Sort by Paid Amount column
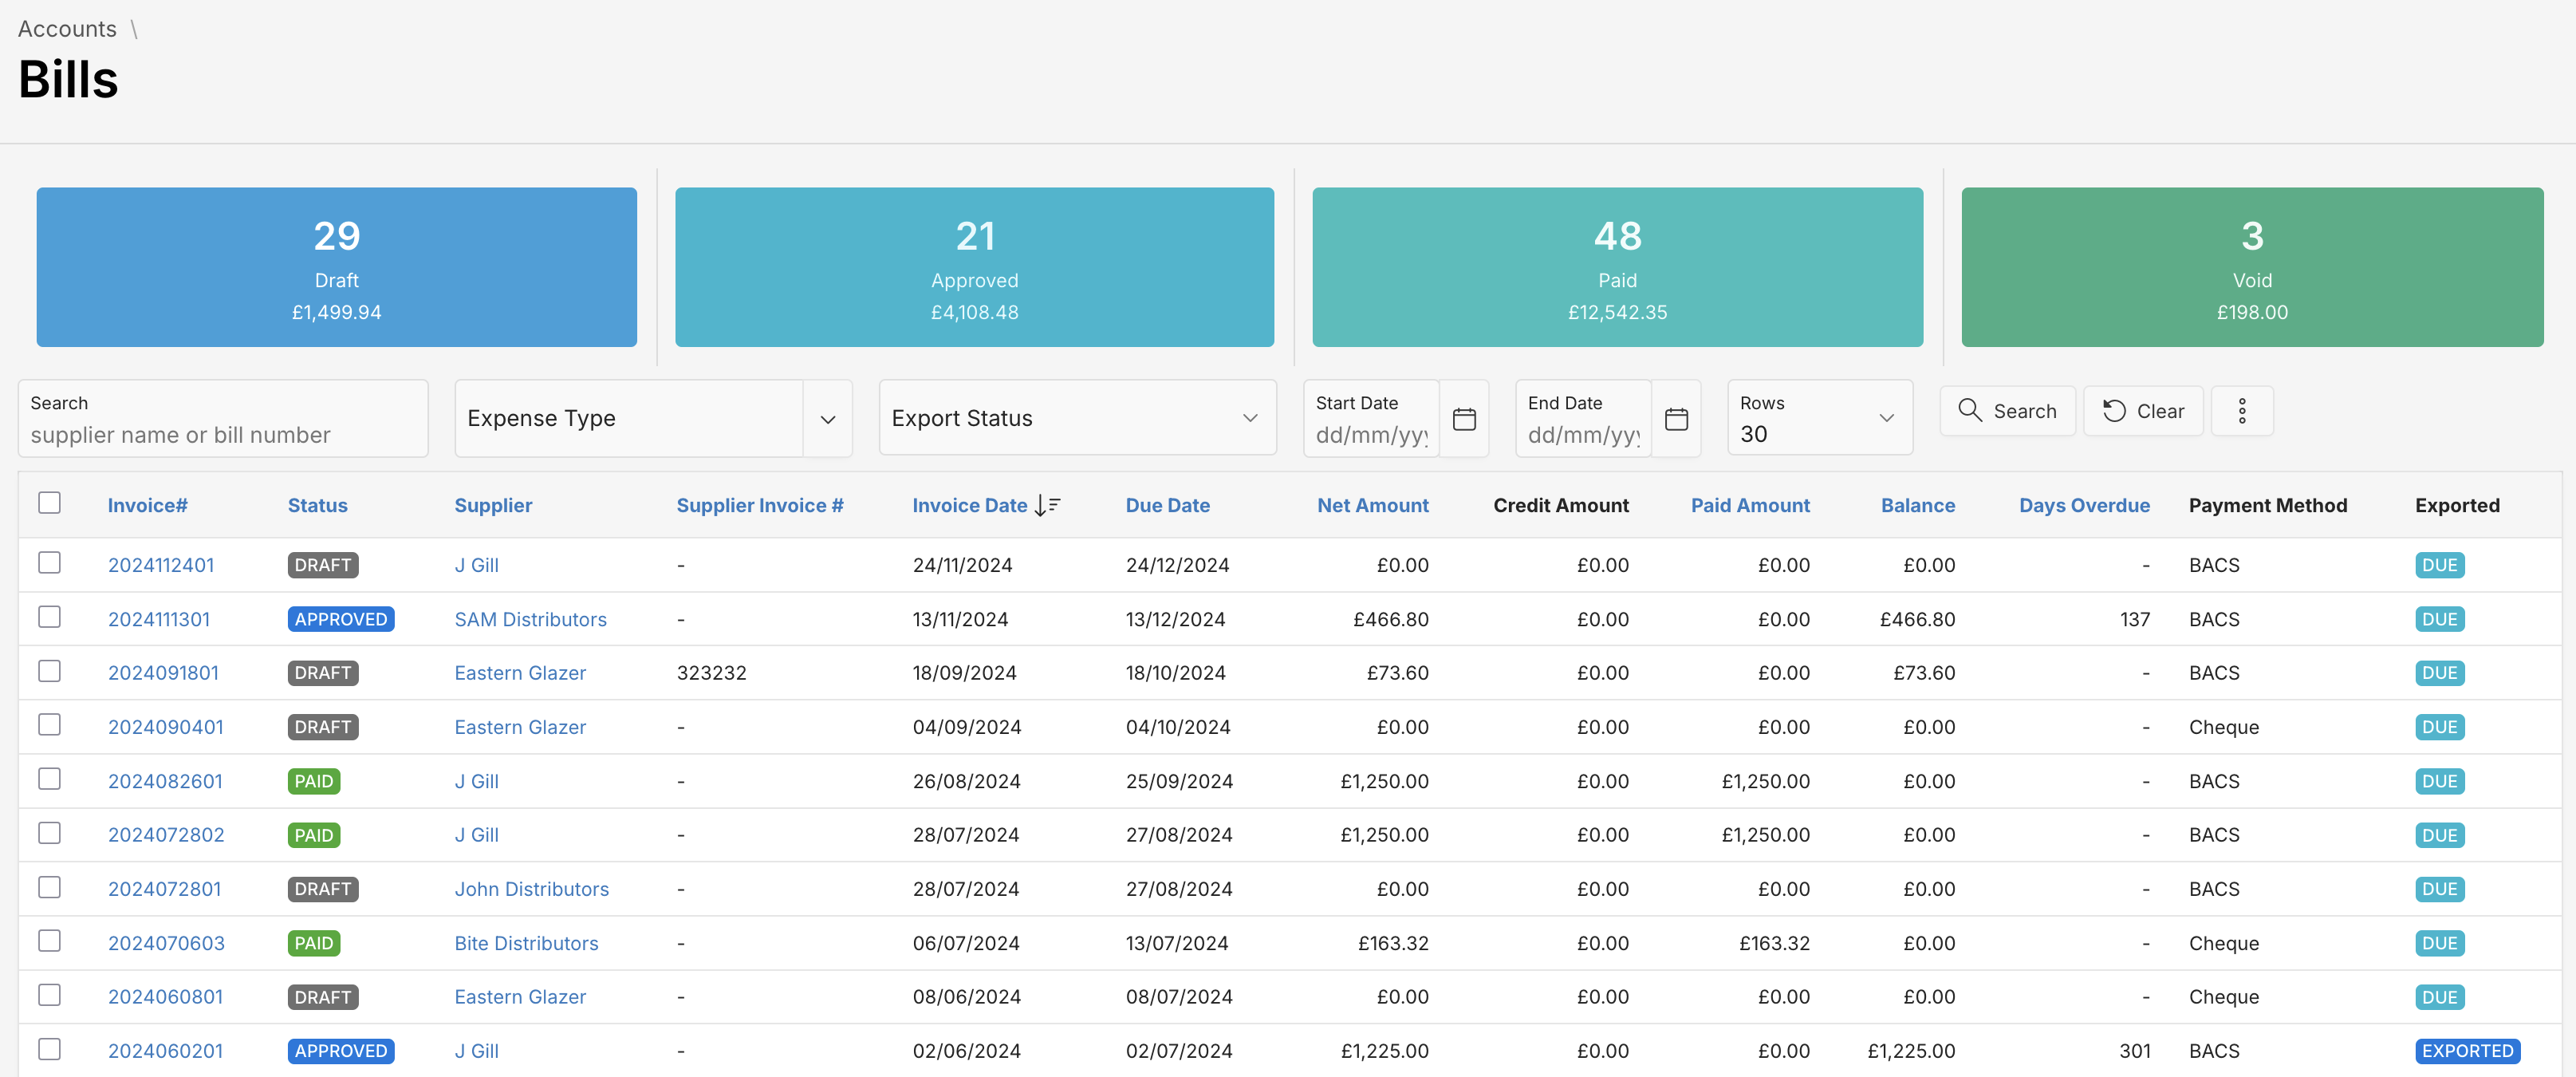The width and height of the screenshot is (2576, 1077). (x=1750, y=506)
